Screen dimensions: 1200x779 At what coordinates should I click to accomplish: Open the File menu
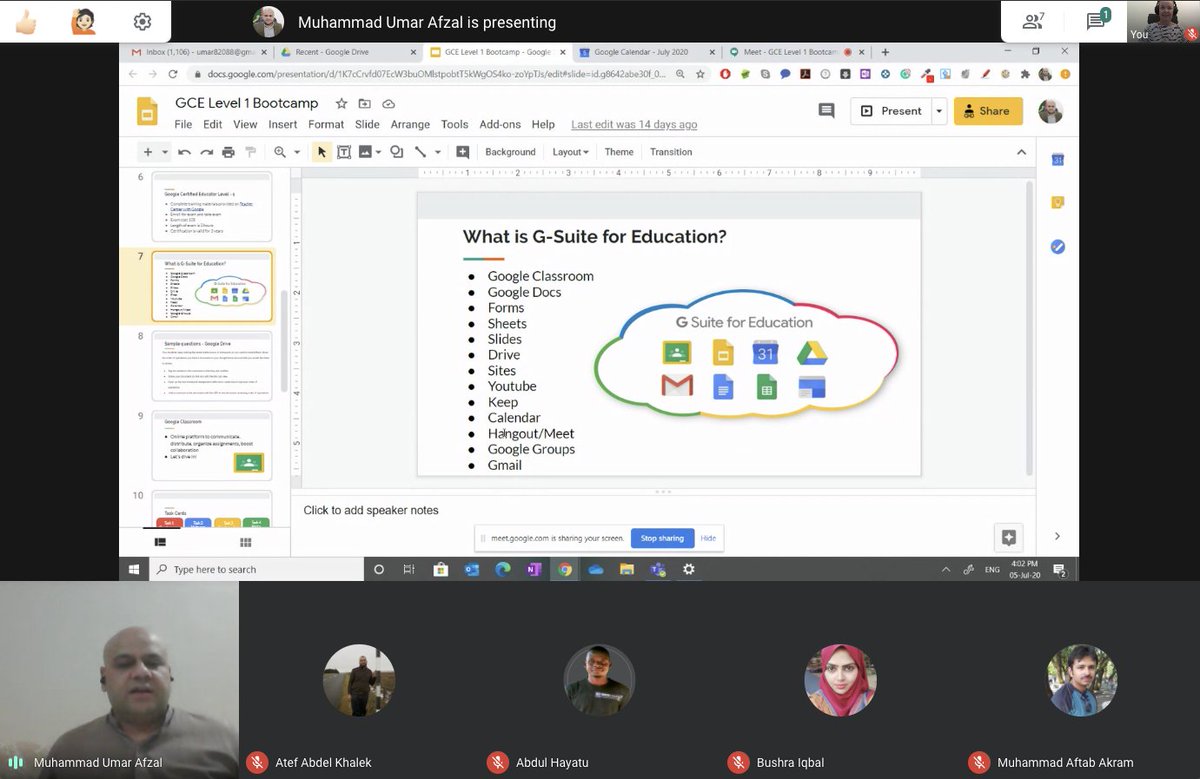tap(183, 124)
